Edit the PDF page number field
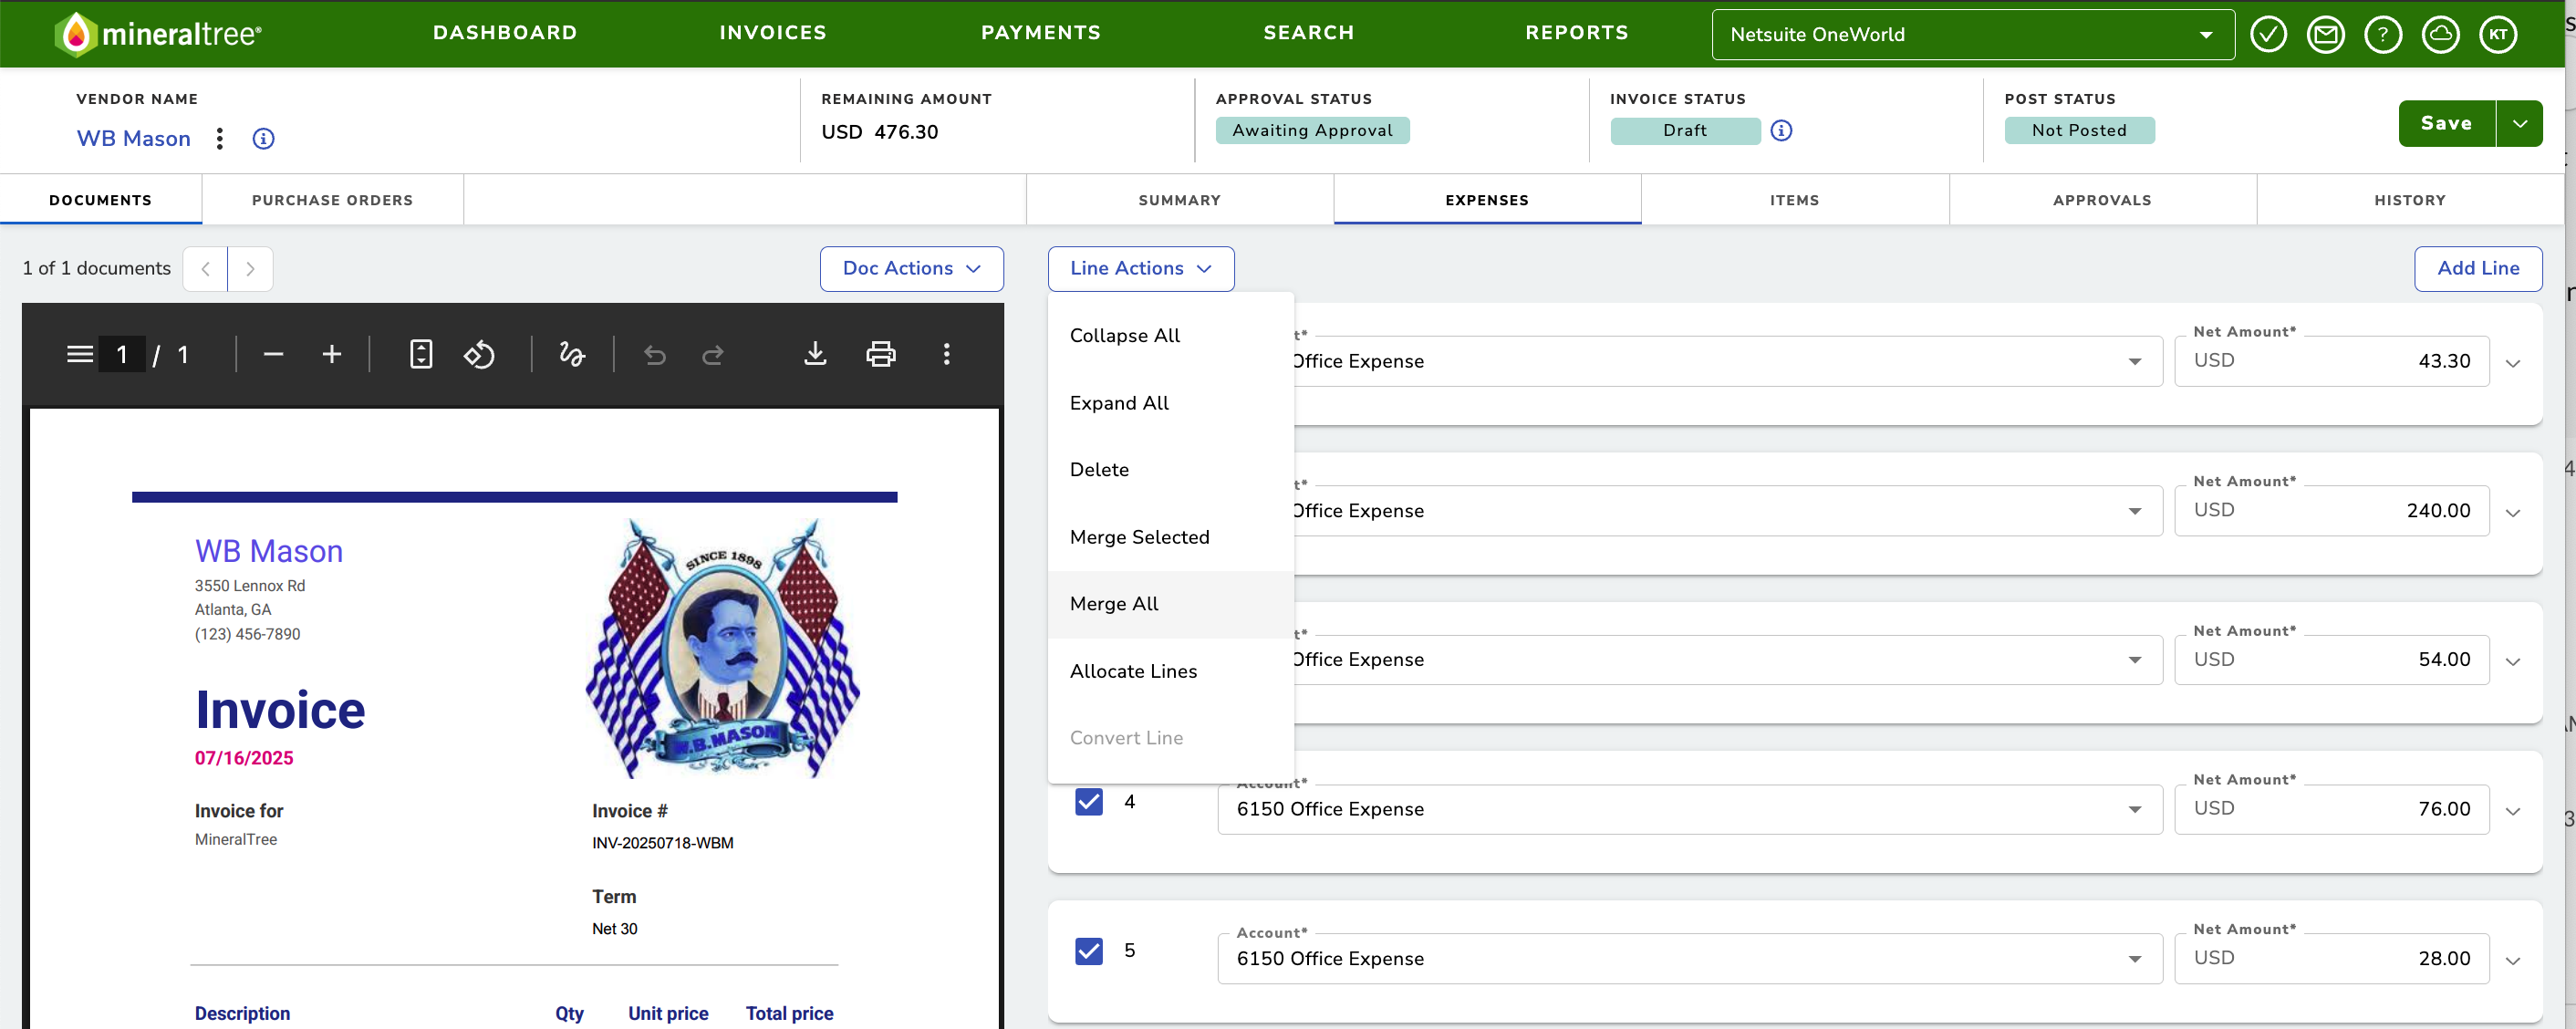The image size is (2576, 1029). [122, 354]
